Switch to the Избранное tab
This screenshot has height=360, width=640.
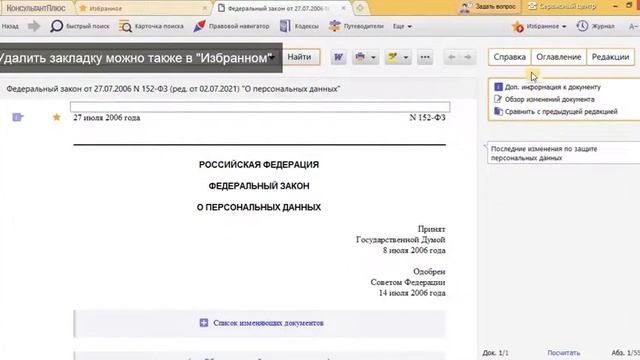(105, 8)
